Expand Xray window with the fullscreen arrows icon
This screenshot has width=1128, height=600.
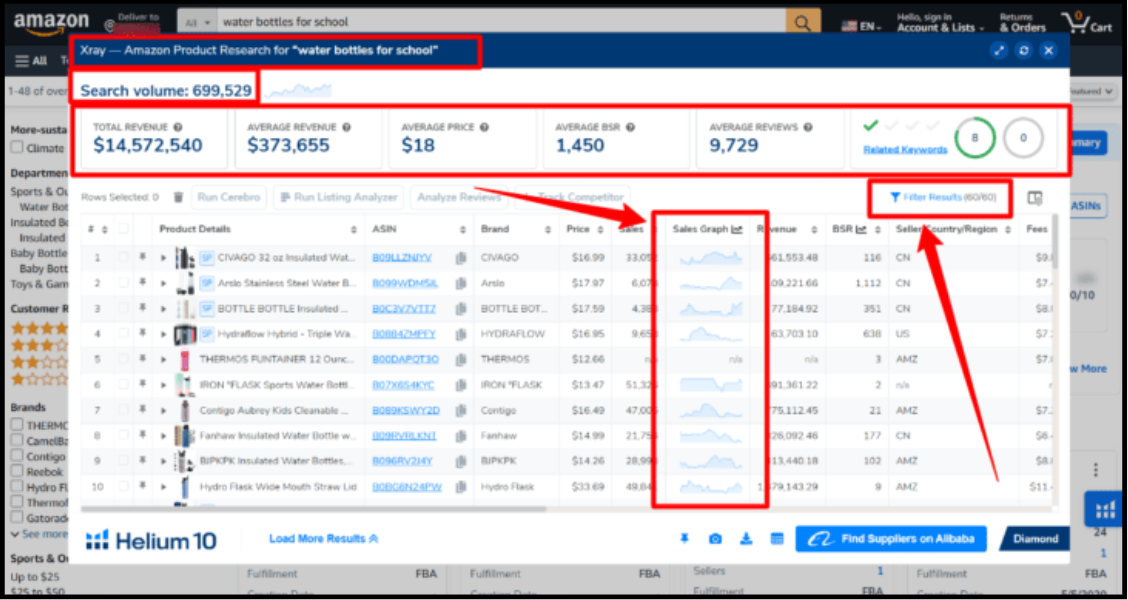pos(999,51)
